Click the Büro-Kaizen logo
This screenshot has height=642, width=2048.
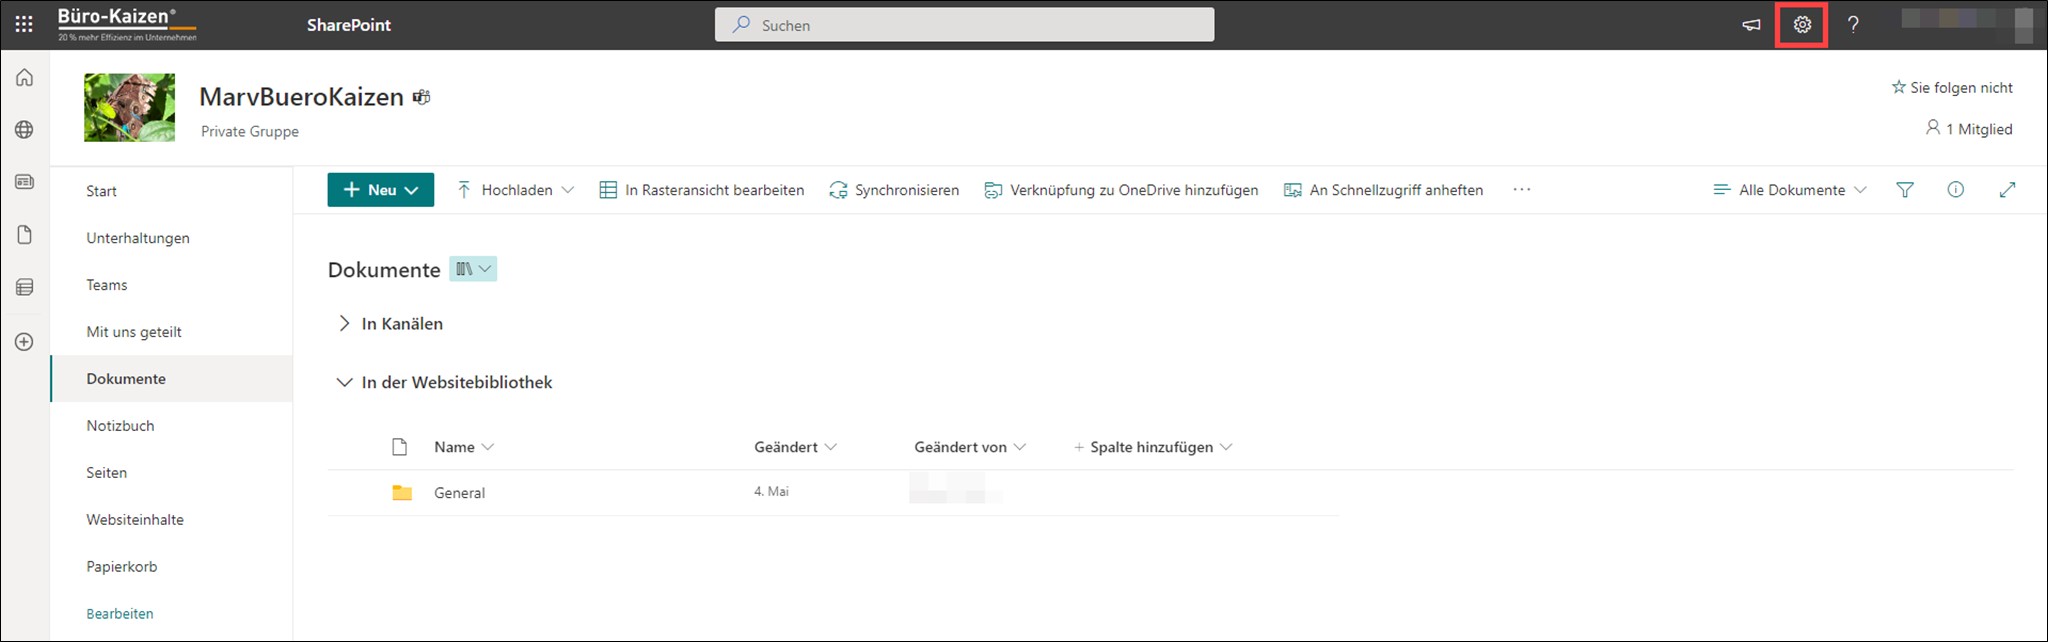pos(127,24)
